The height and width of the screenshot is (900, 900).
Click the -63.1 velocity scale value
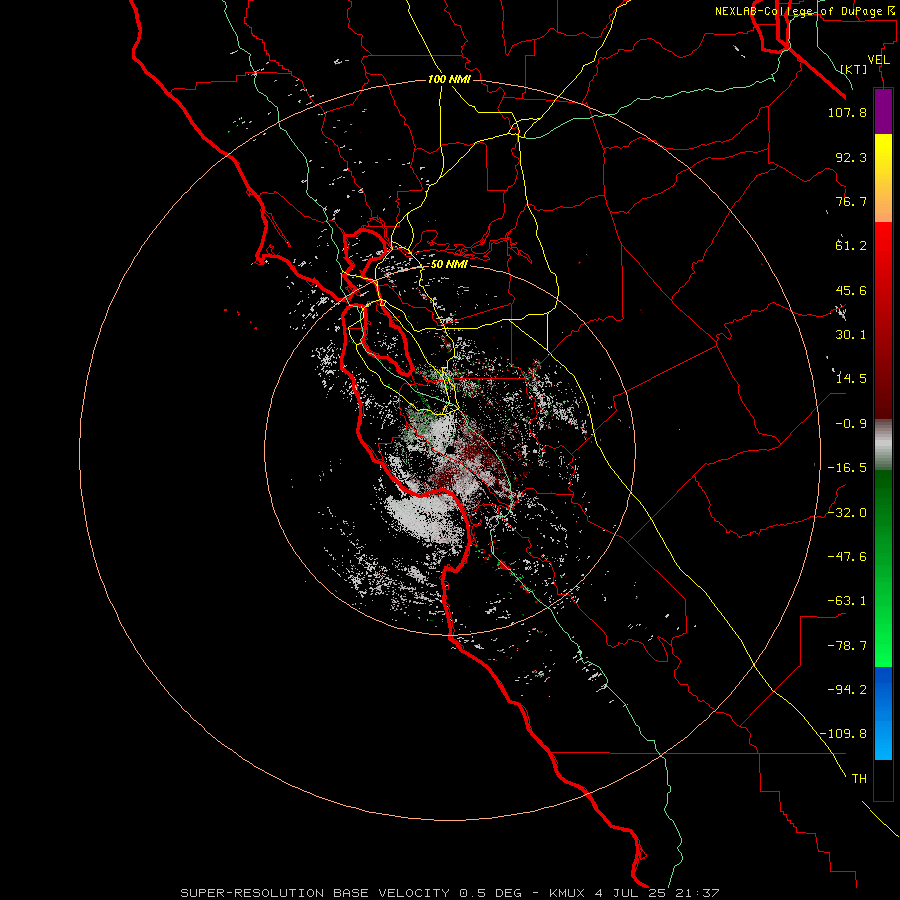coord(847,601)
